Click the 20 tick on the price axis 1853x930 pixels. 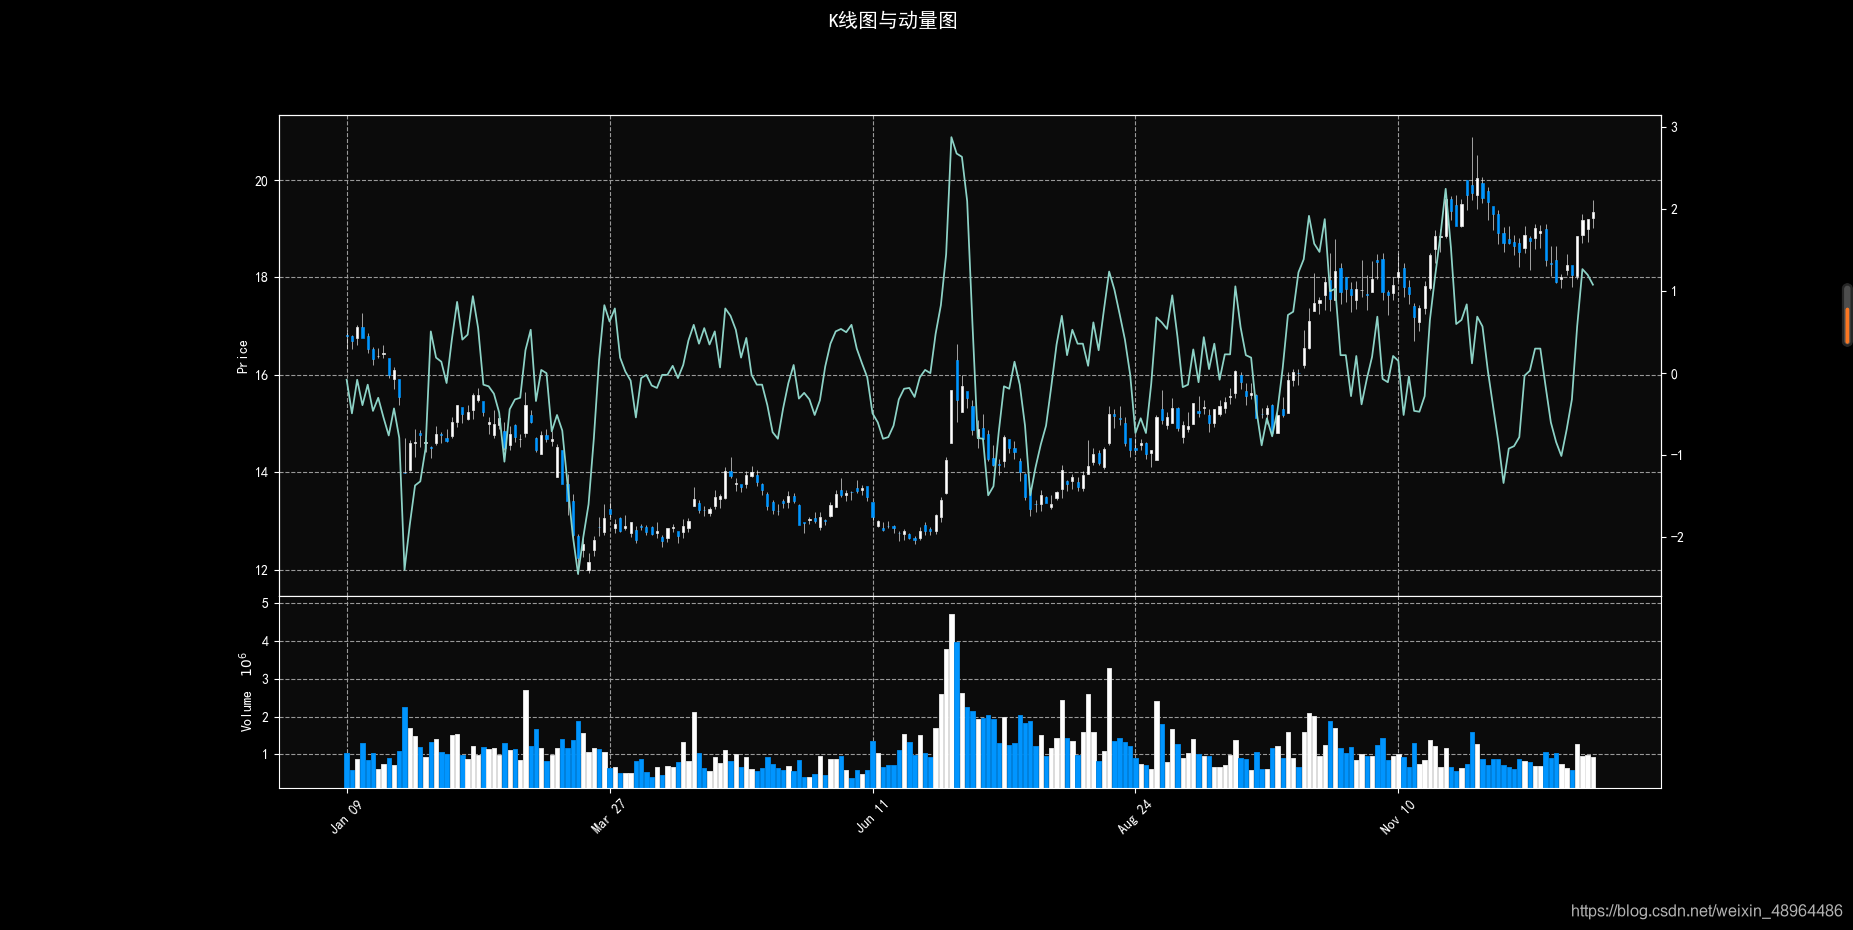(x=262, y=181)
